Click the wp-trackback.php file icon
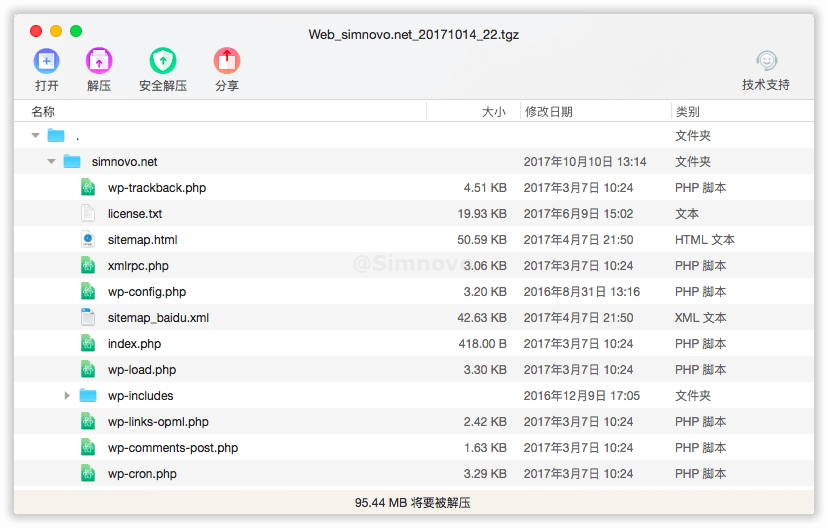Screen dimensions: 828x528 pyautogui.click(x=88, y=187)
